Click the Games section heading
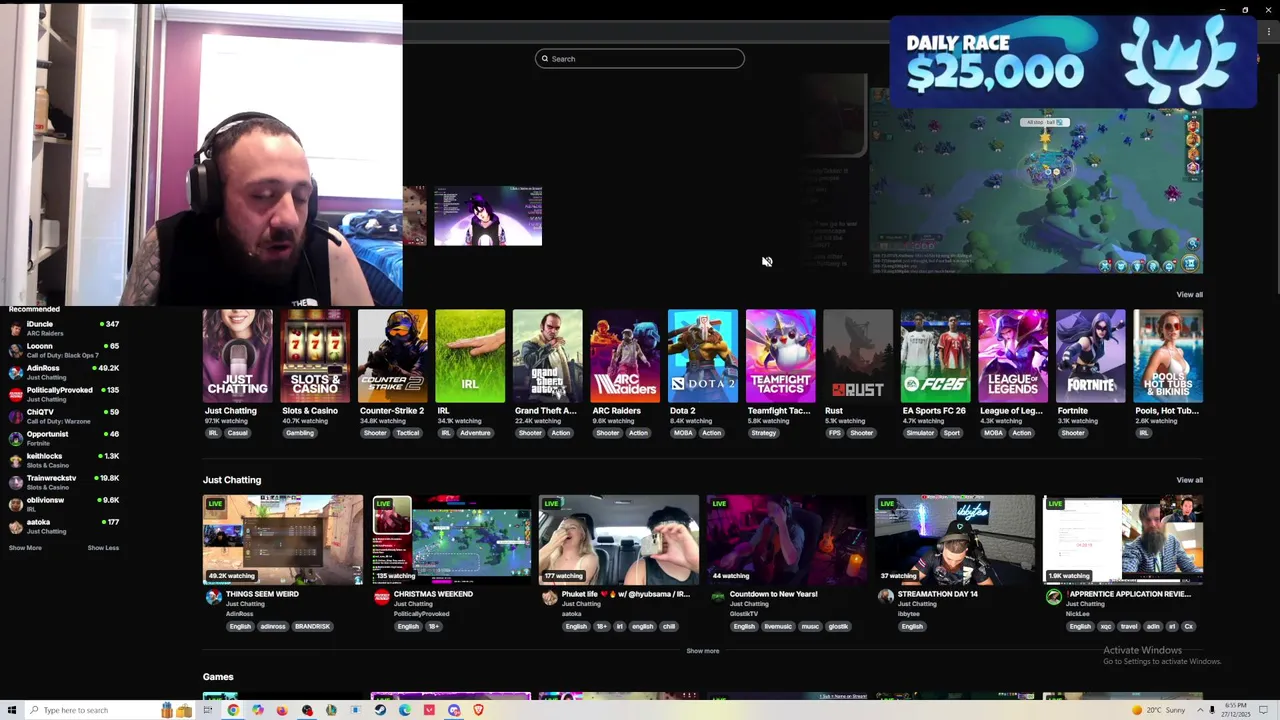The height and width of the screenshot is (720, 1280). point(218,677)
